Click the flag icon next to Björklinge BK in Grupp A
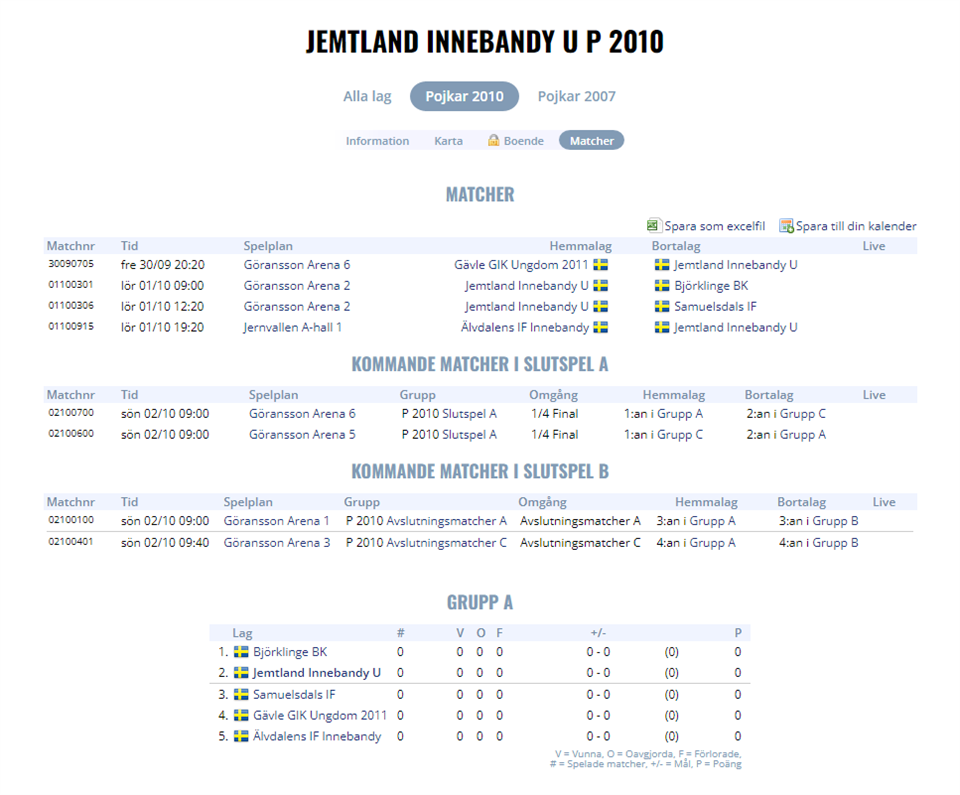Image resolution: width=960 pixels, height=795 pixels. coord(241,652)
